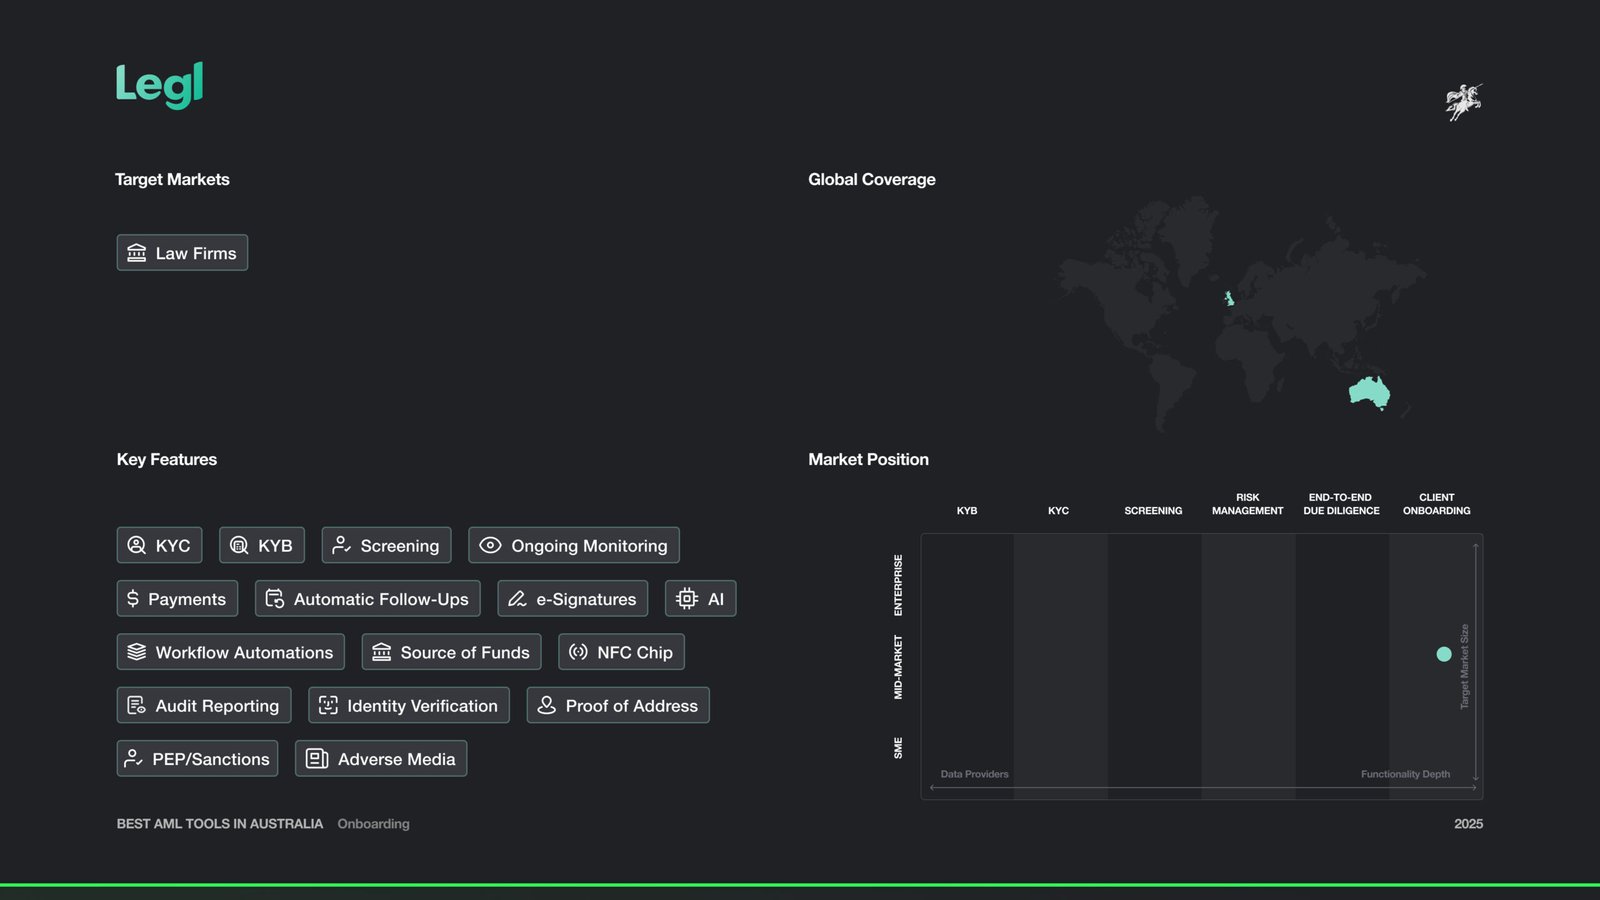Image resolution: width=1600 pixels, height=900 pixels.
Task: Click the Proof of Address pin icon
Action: [x=547, y=705]
